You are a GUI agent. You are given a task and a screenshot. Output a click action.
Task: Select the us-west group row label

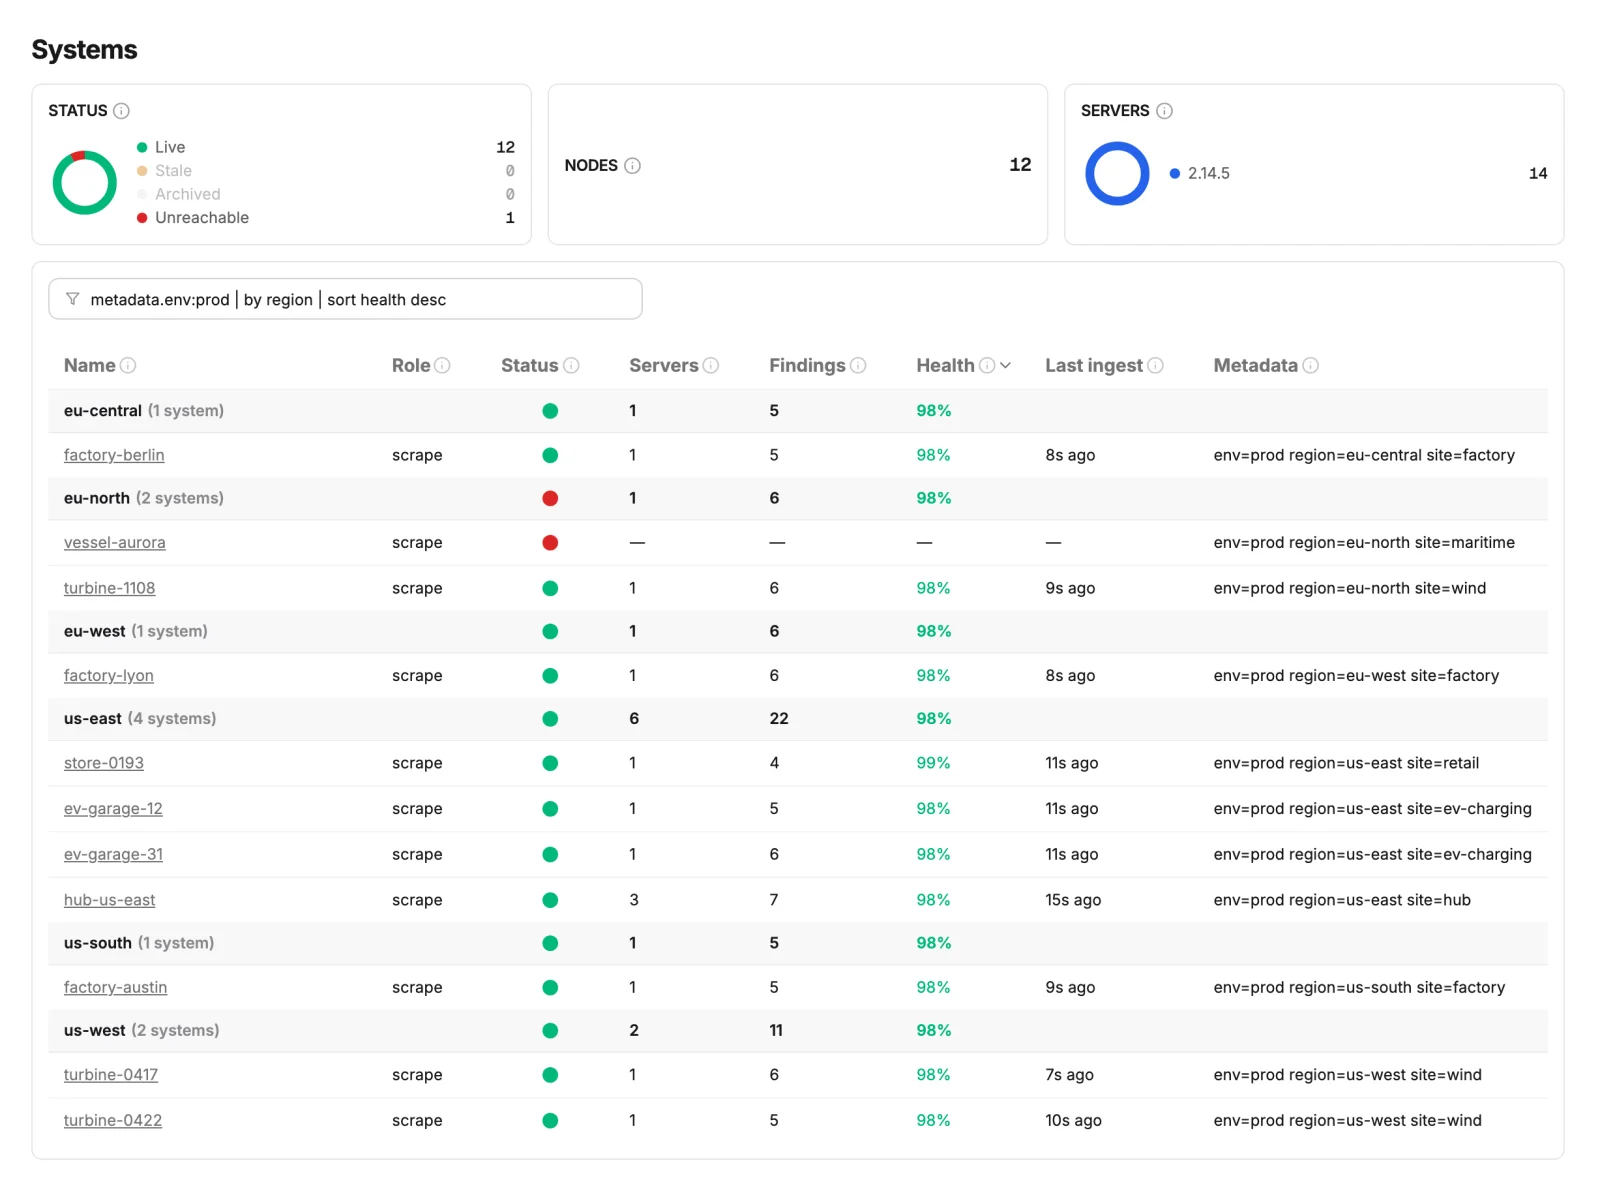coord(142,1031)
